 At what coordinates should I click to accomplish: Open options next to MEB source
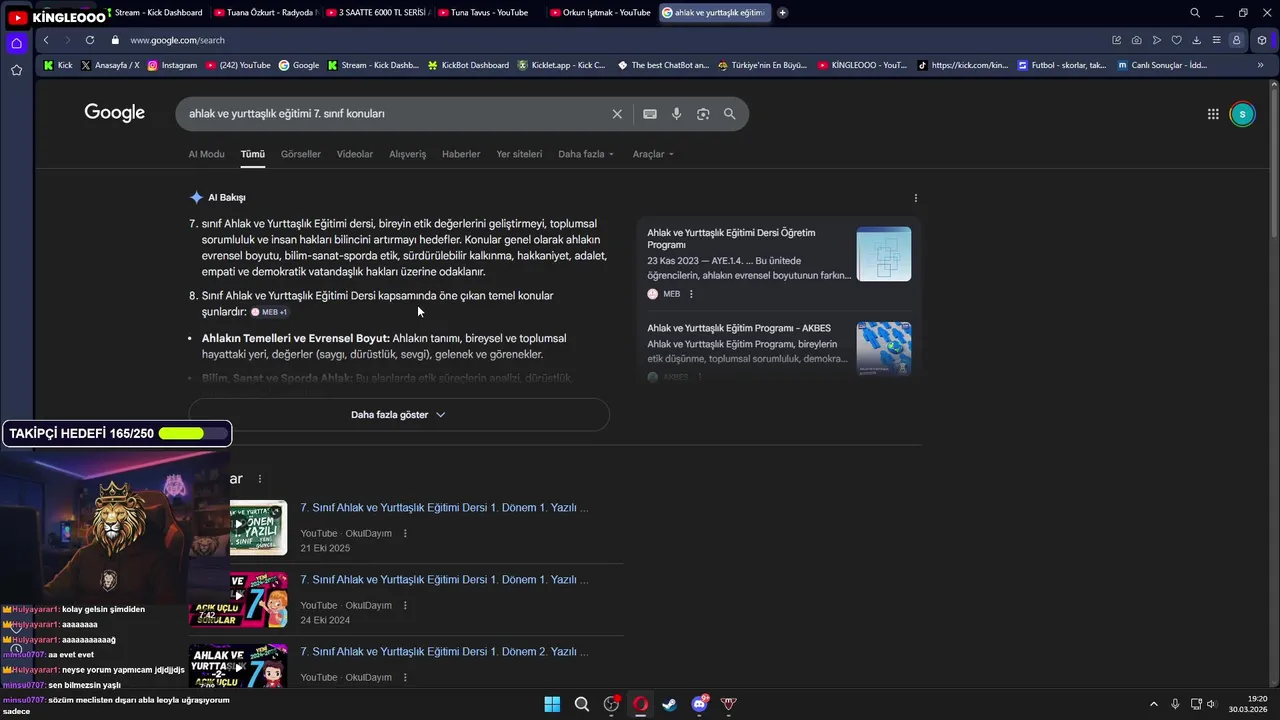(691, 294)
